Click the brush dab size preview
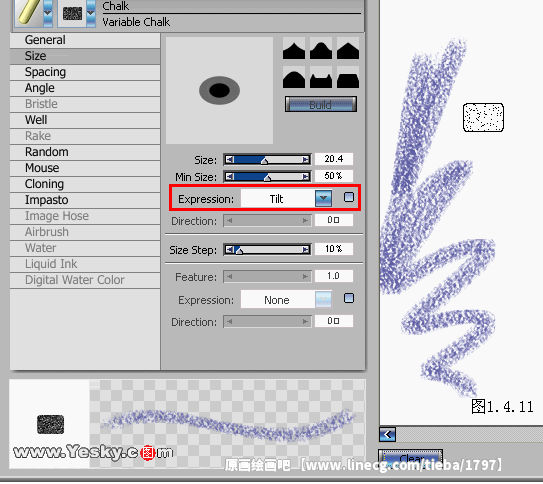 click(220, 90)
